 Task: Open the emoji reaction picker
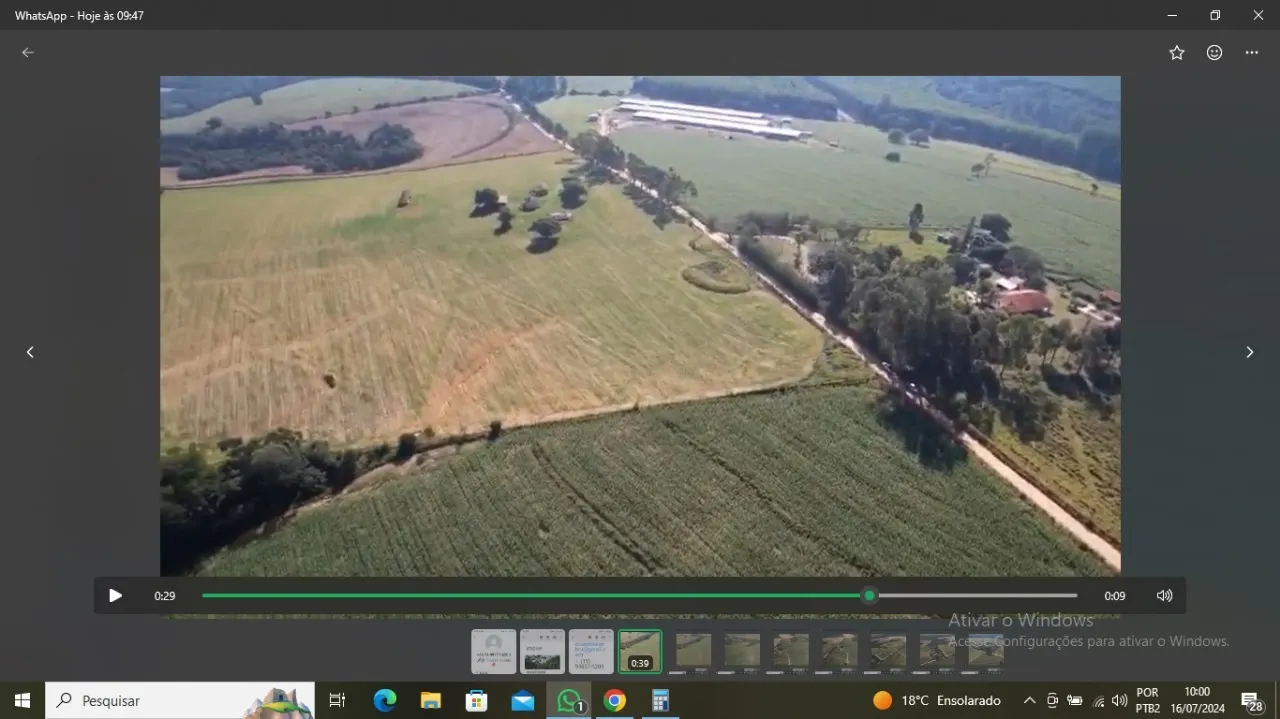click(1214, 53)
